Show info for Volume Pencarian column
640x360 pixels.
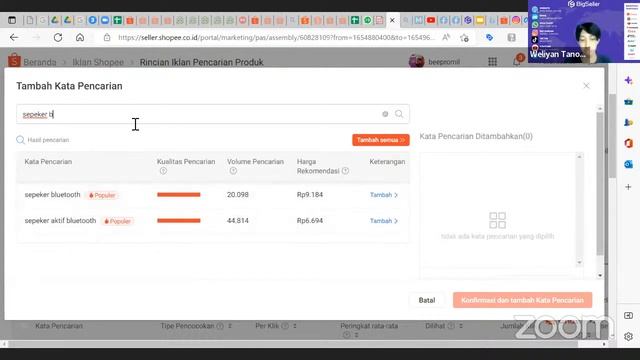tap(233, 171)
